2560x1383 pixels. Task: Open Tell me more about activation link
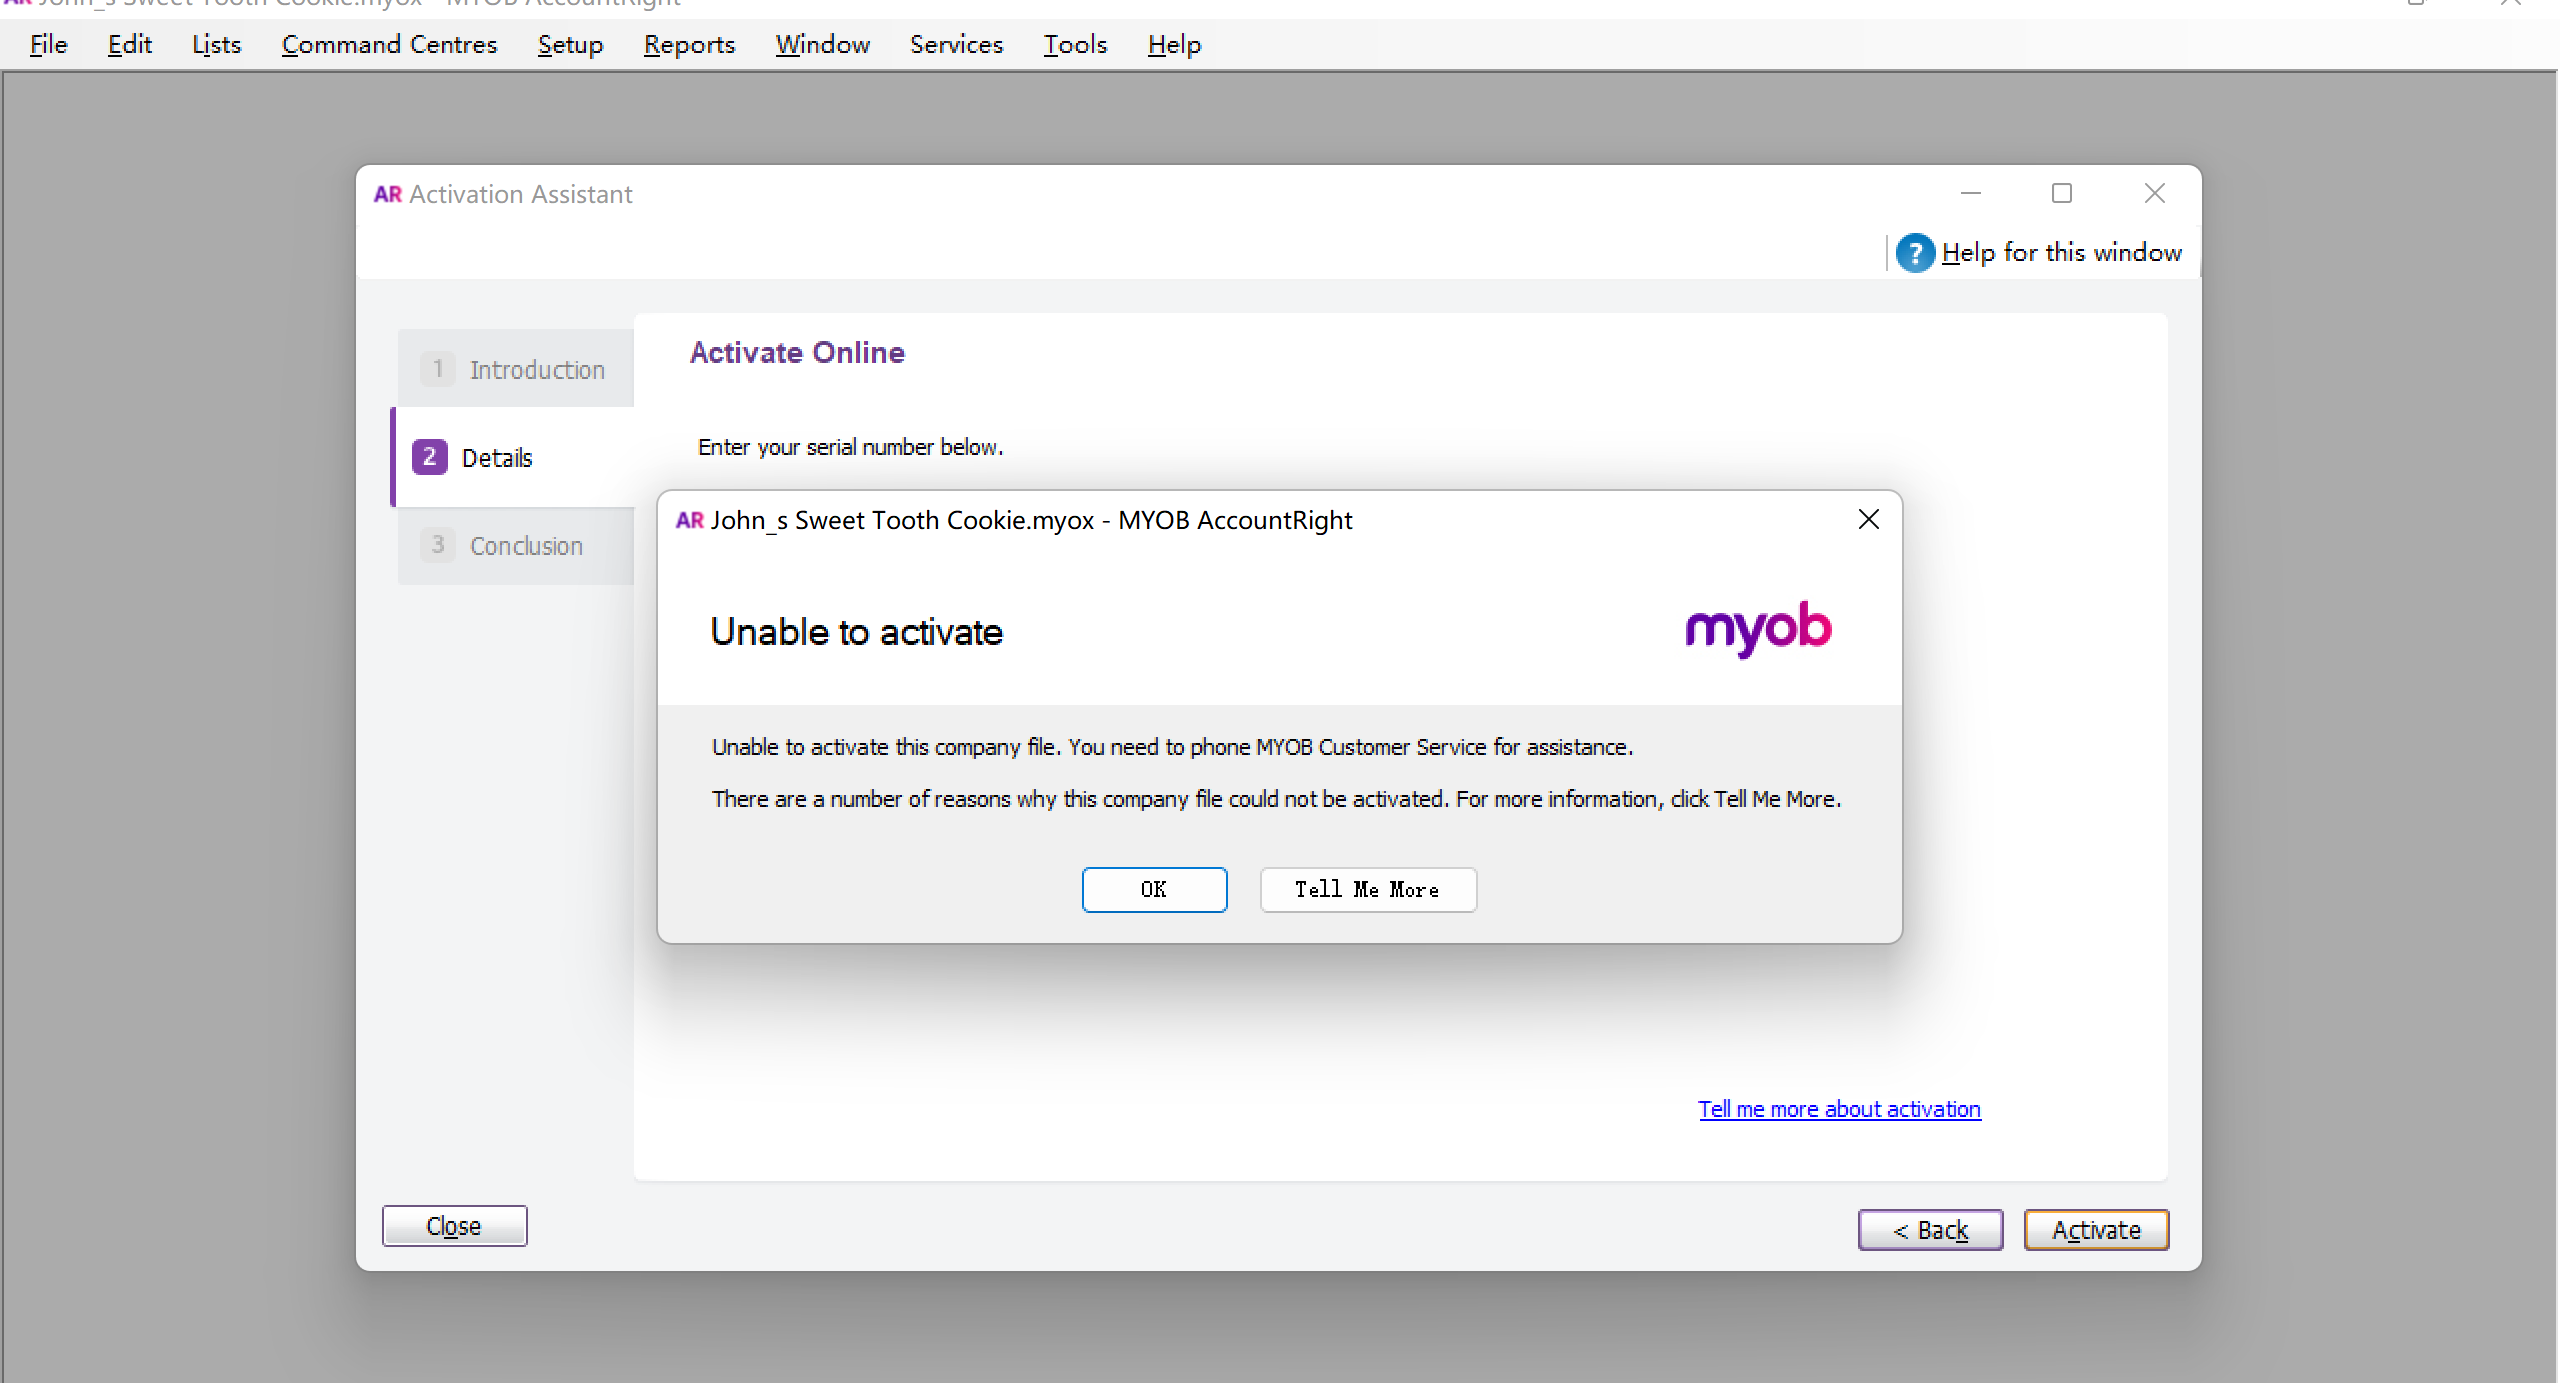pos(1839,1109)
